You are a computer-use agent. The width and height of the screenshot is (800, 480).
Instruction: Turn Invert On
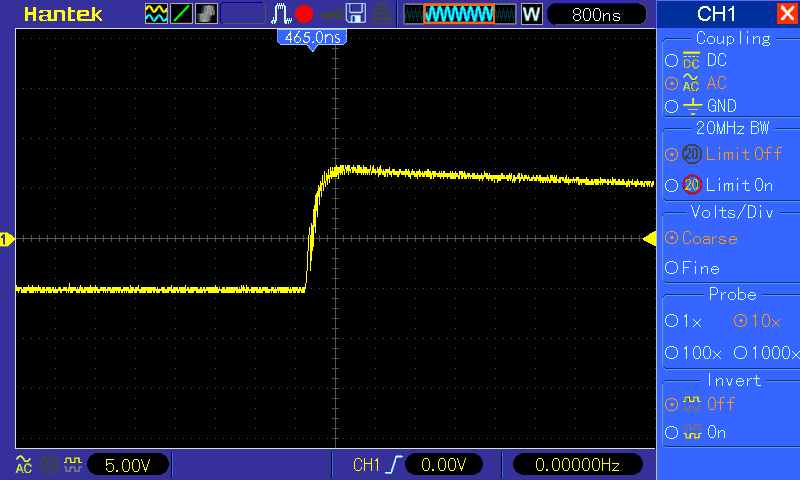(696, 433)
